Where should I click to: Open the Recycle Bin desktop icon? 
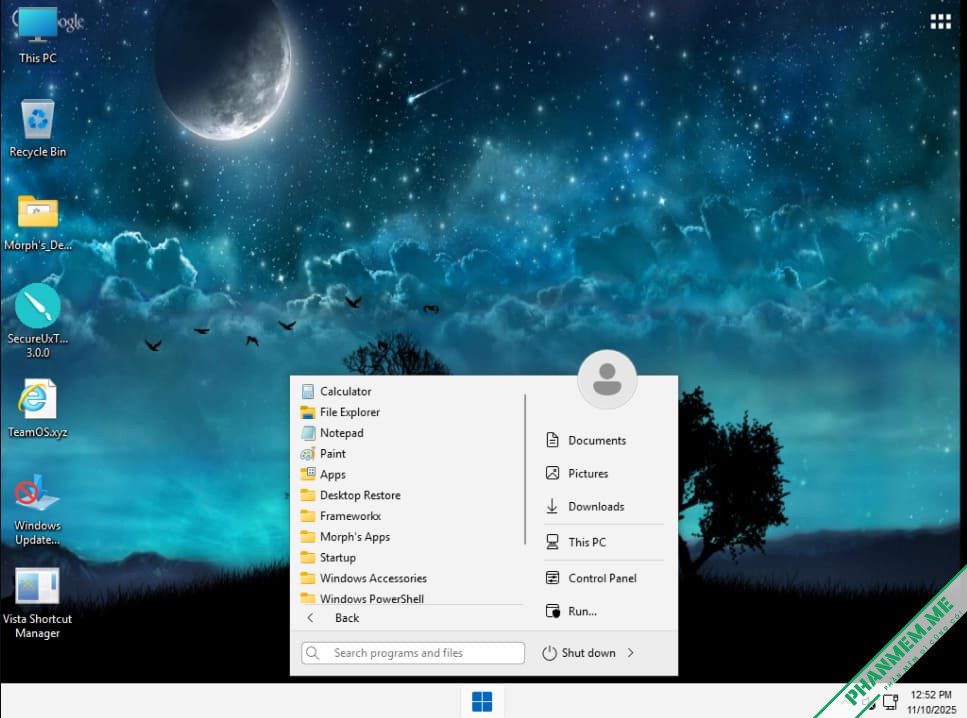38,128
